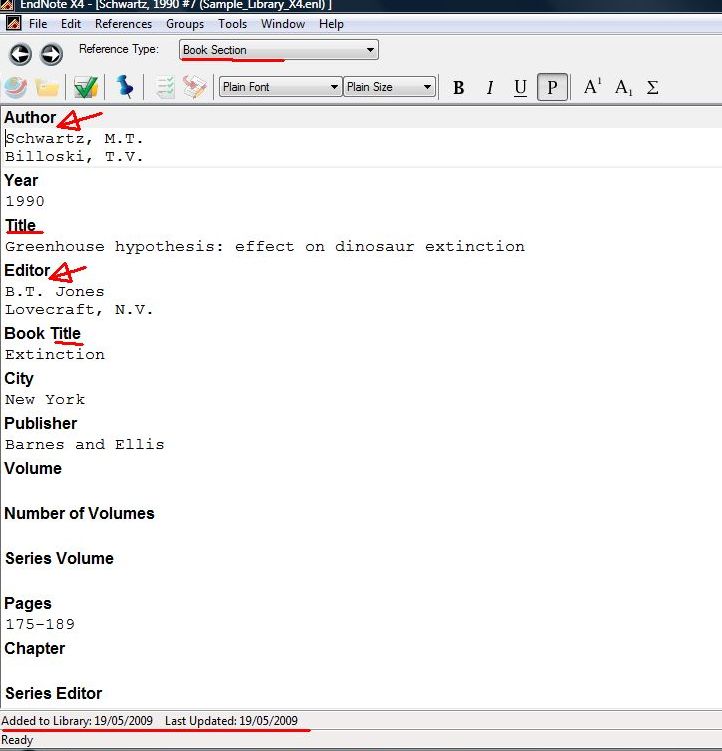This screenshot has width=722, height=751.
Task: Click the Ready status bar text
Action: 17,740
